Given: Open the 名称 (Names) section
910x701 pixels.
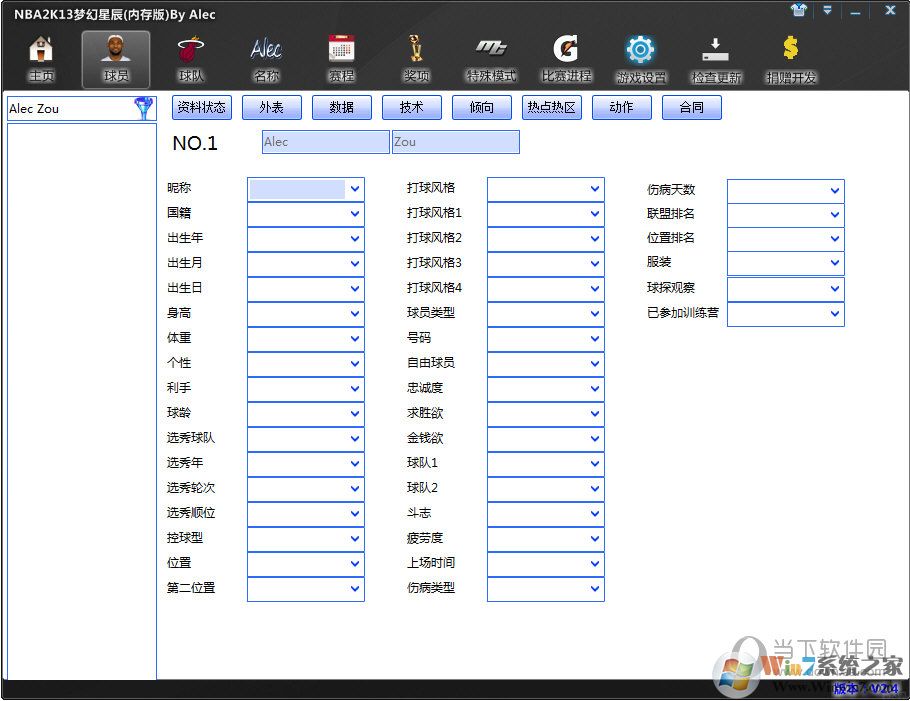Looking at the screenshot, I should pos(265,57).
